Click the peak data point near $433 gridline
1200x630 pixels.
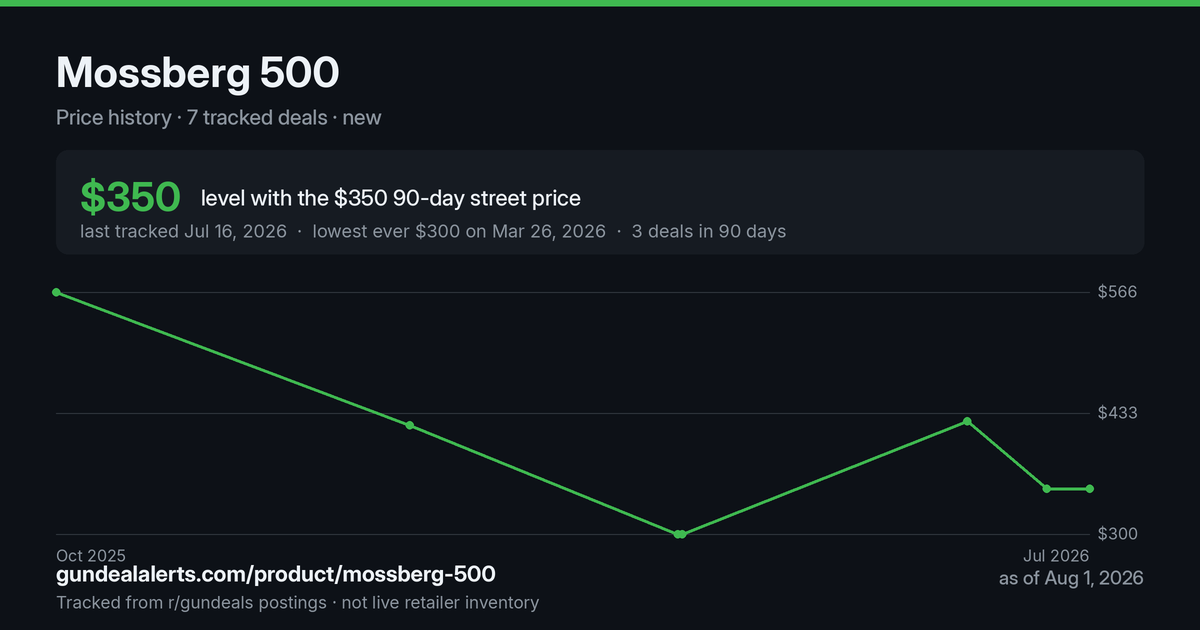click(x=967, y=421)
